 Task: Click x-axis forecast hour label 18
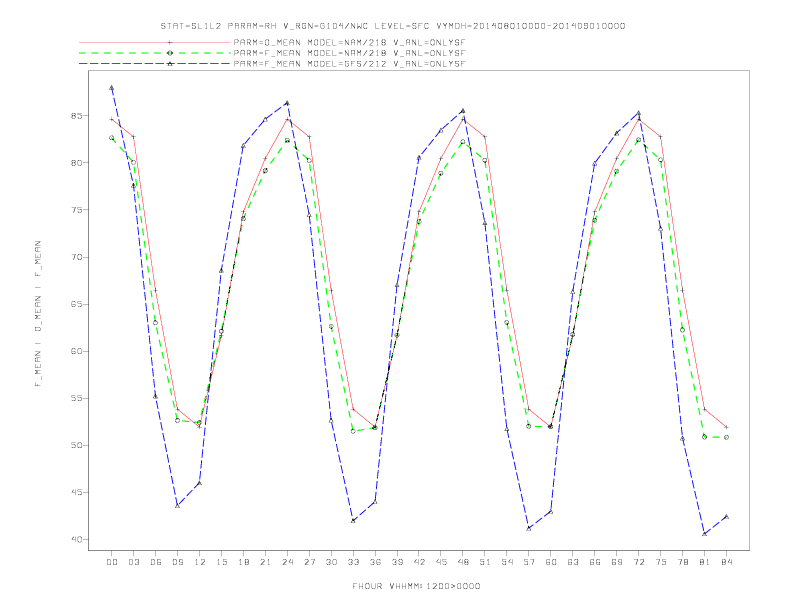243,562
